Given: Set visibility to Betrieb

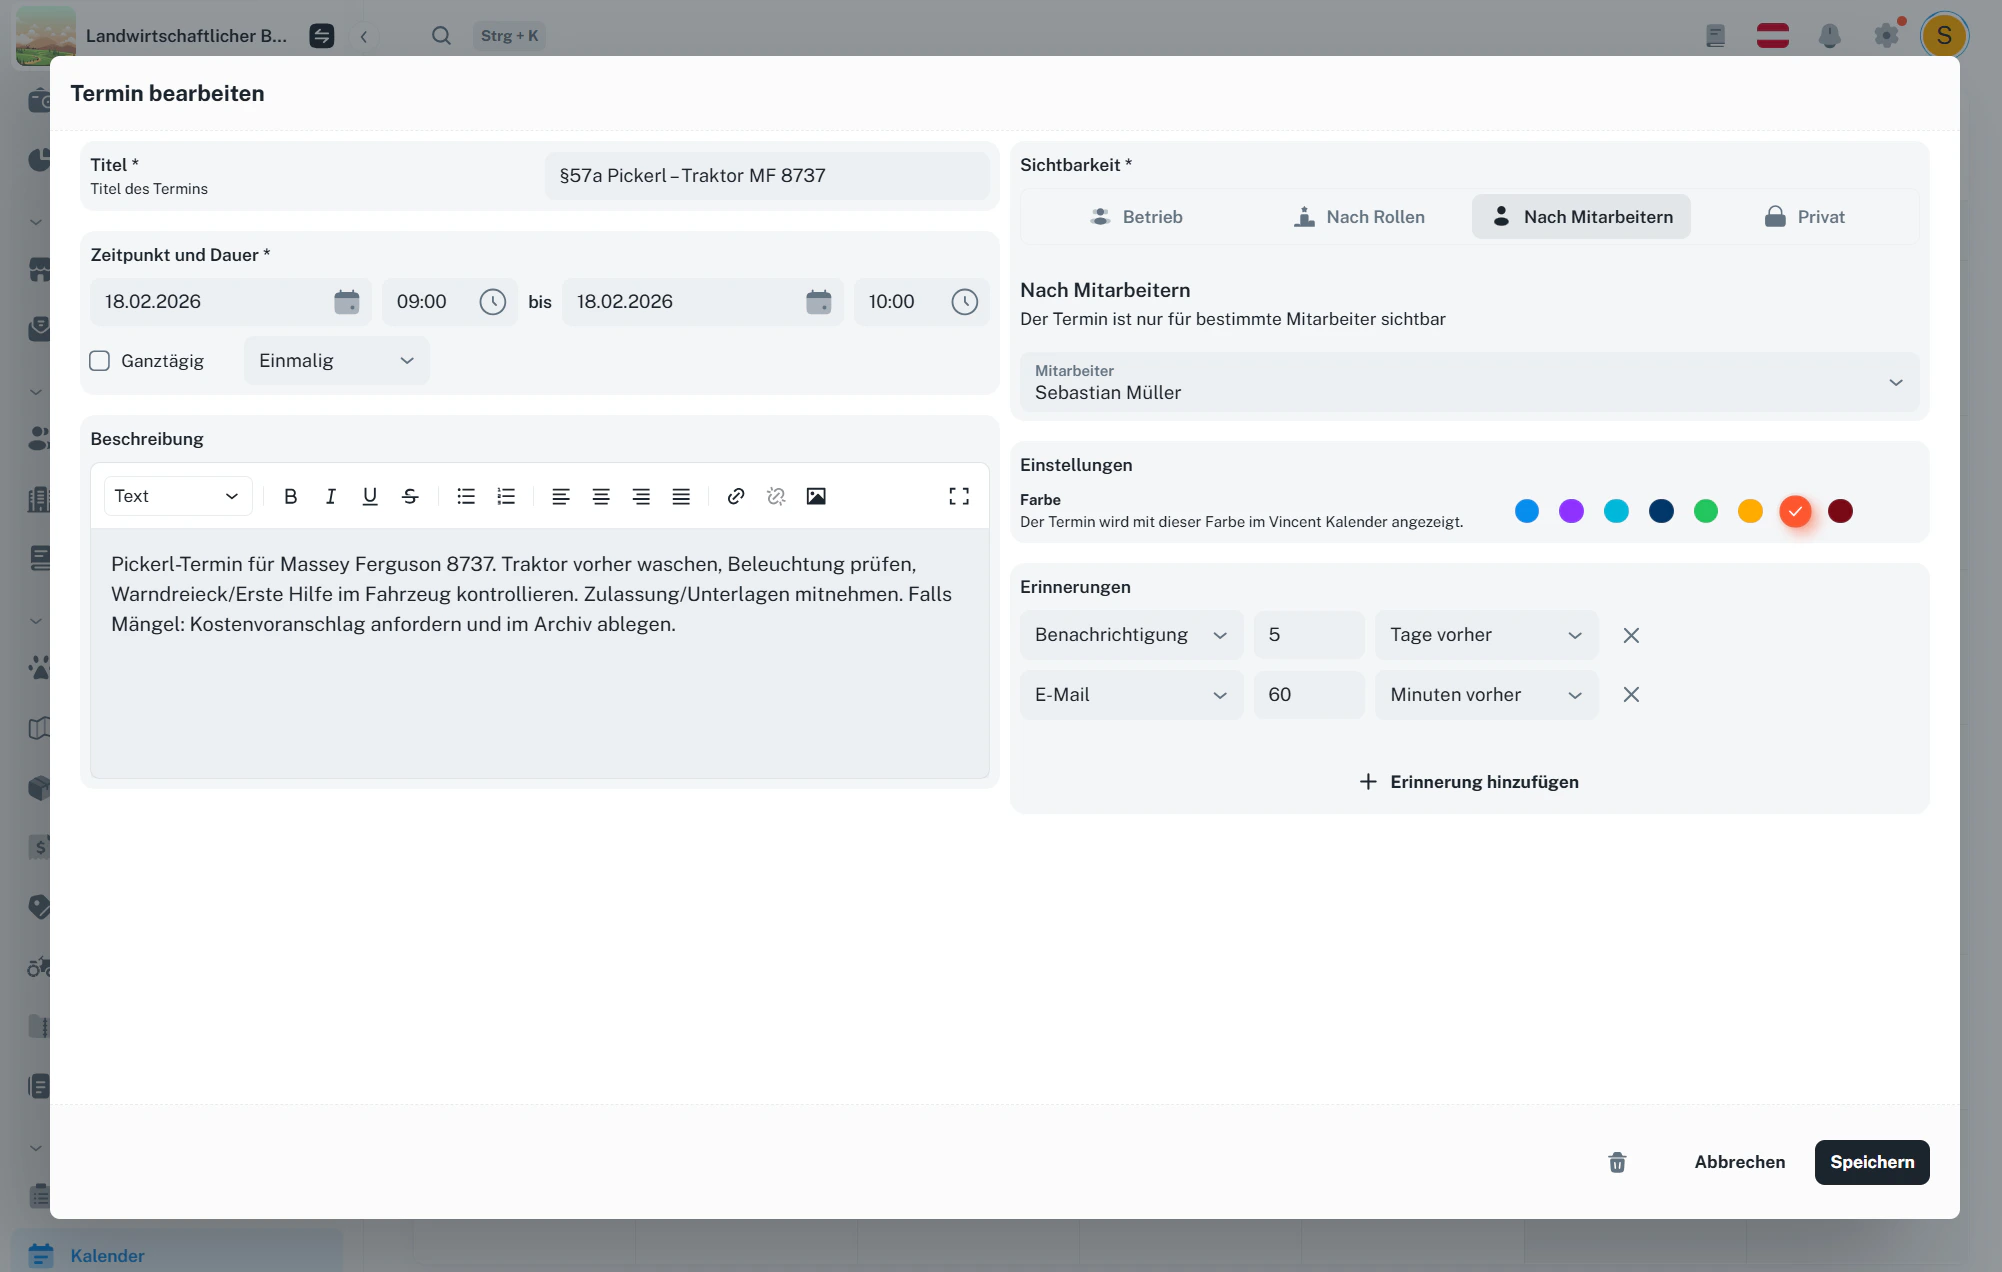Looking at the screenshot, I should (1136, 217).
